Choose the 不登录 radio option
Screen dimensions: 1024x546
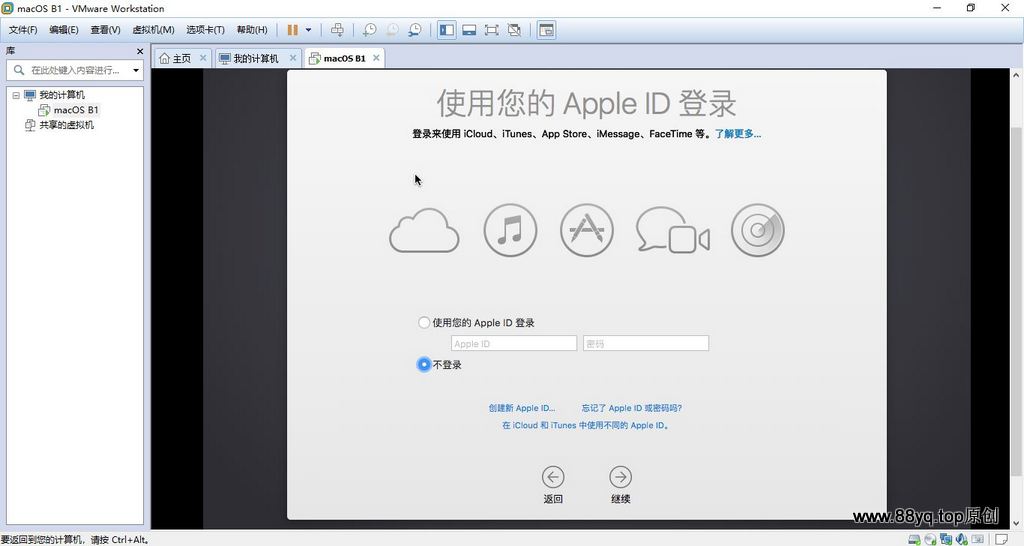point(424,364)
